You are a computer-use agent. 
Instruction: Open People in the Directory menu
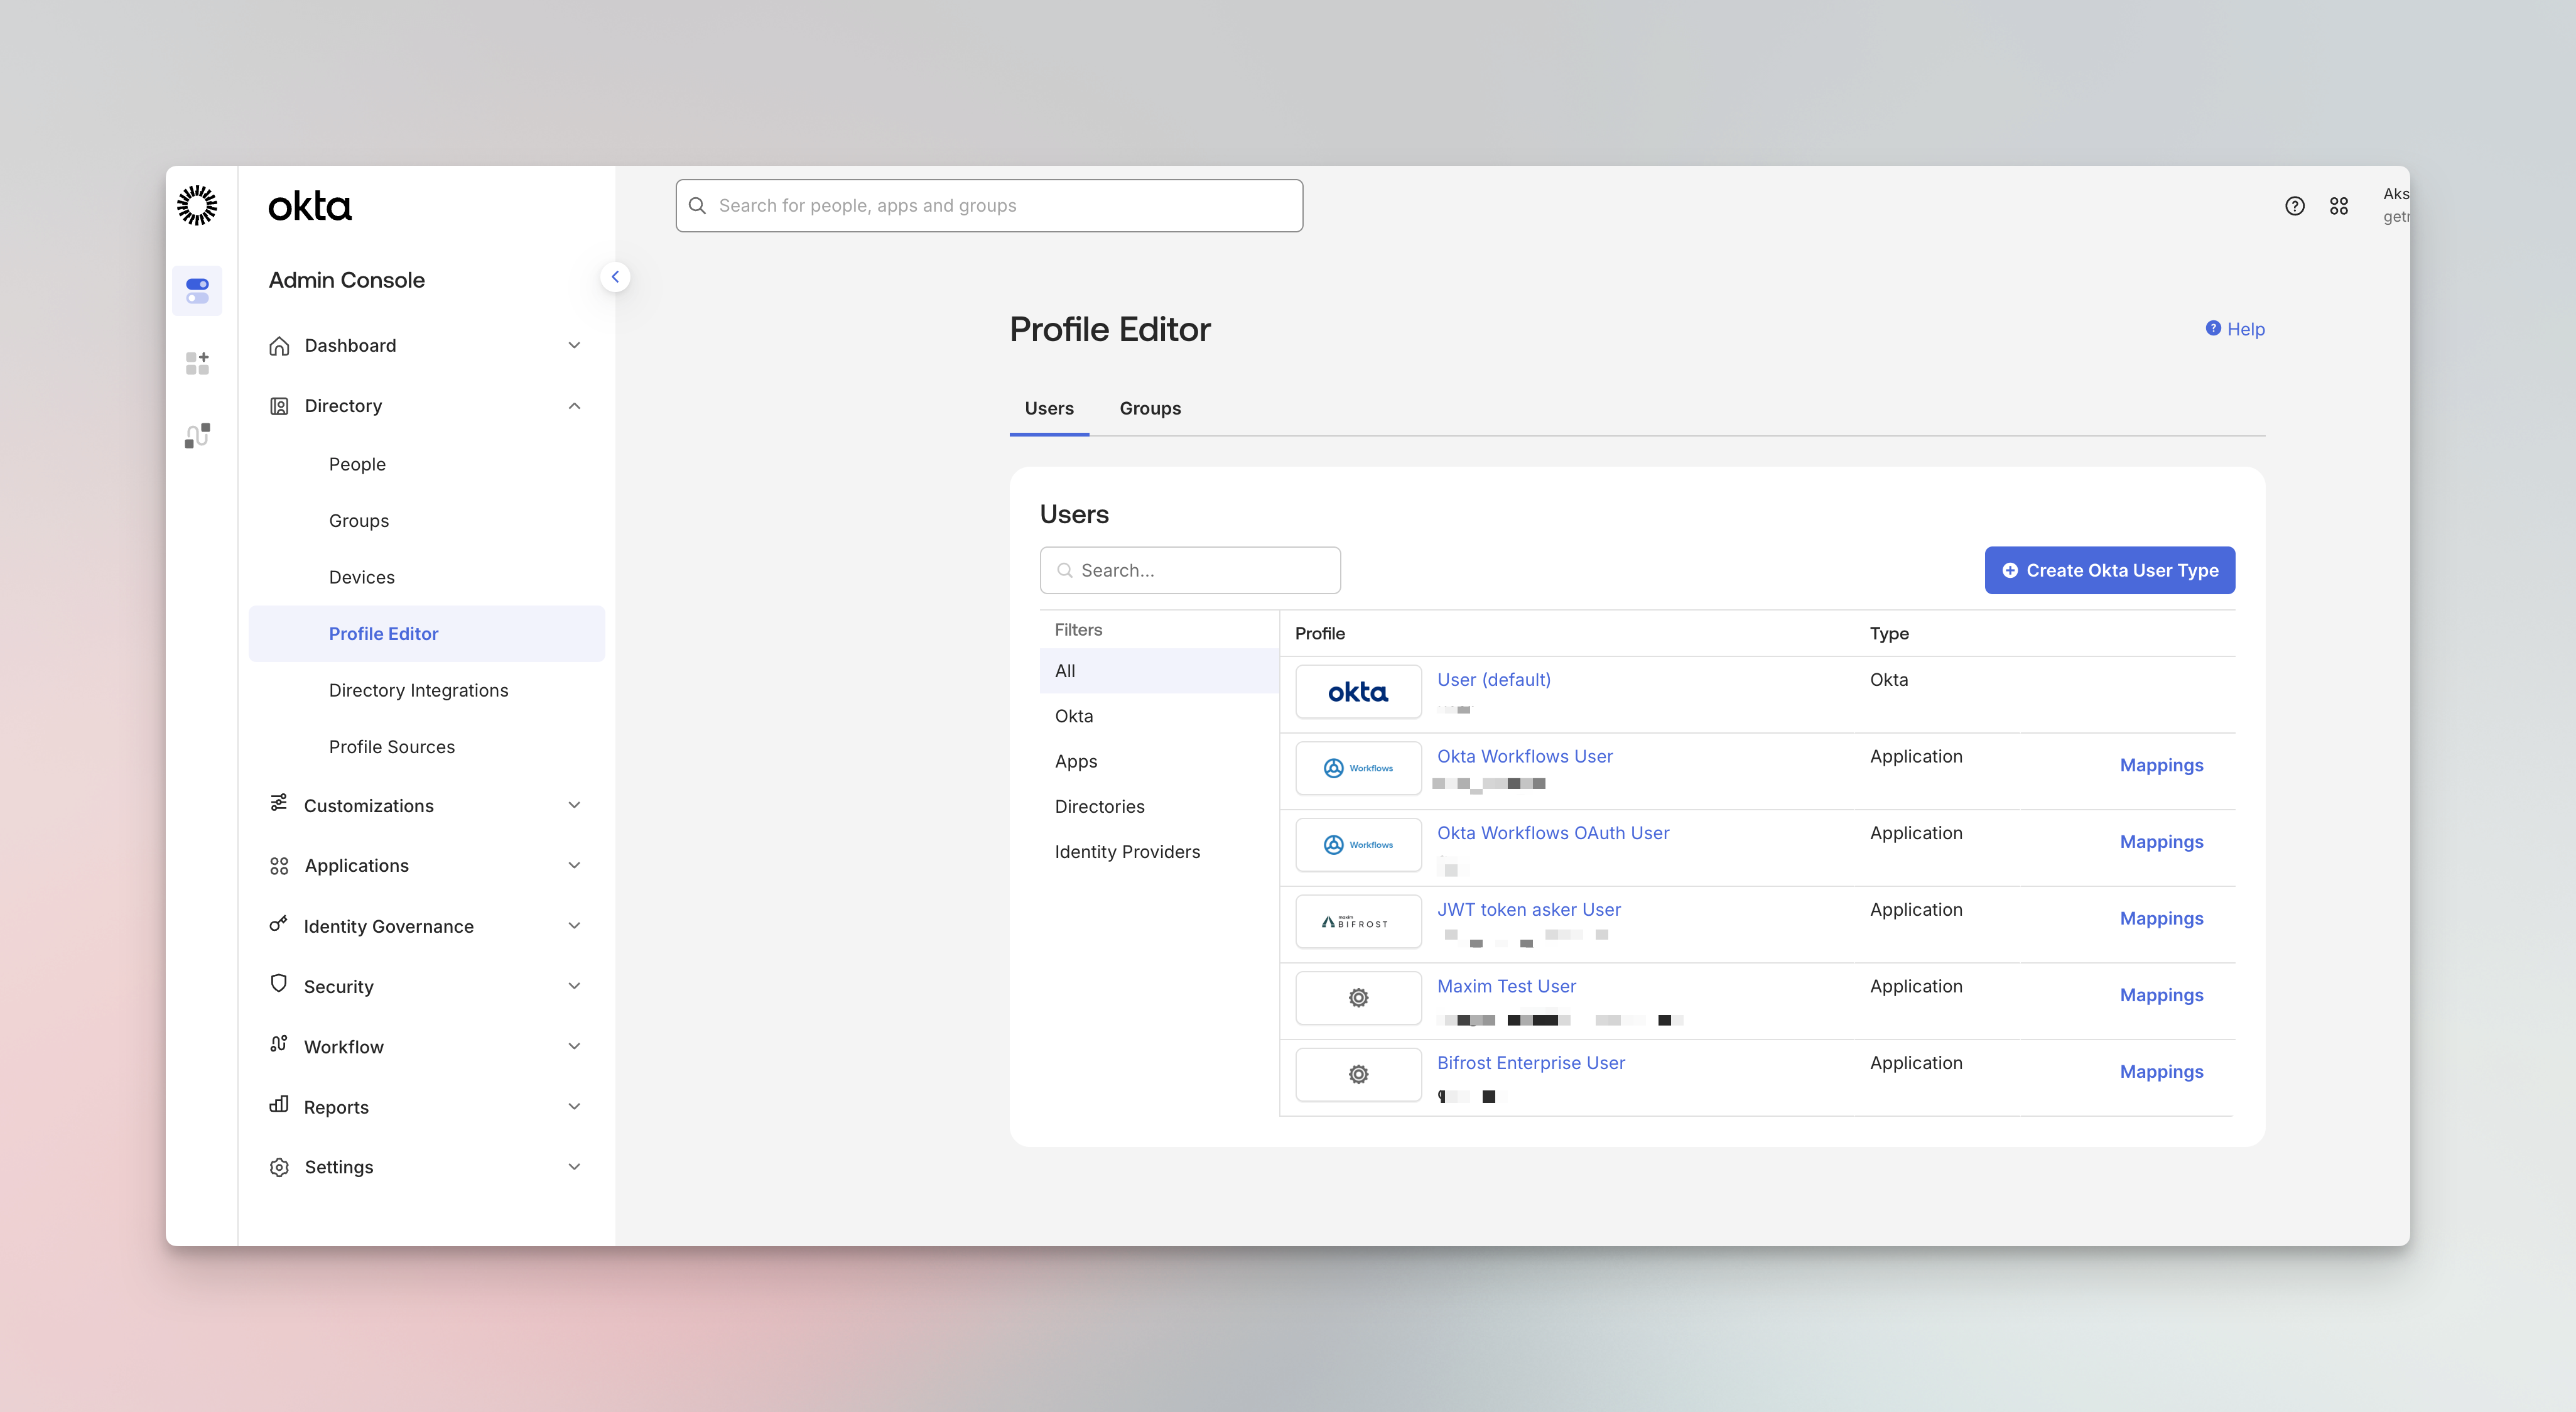[357, 464]
